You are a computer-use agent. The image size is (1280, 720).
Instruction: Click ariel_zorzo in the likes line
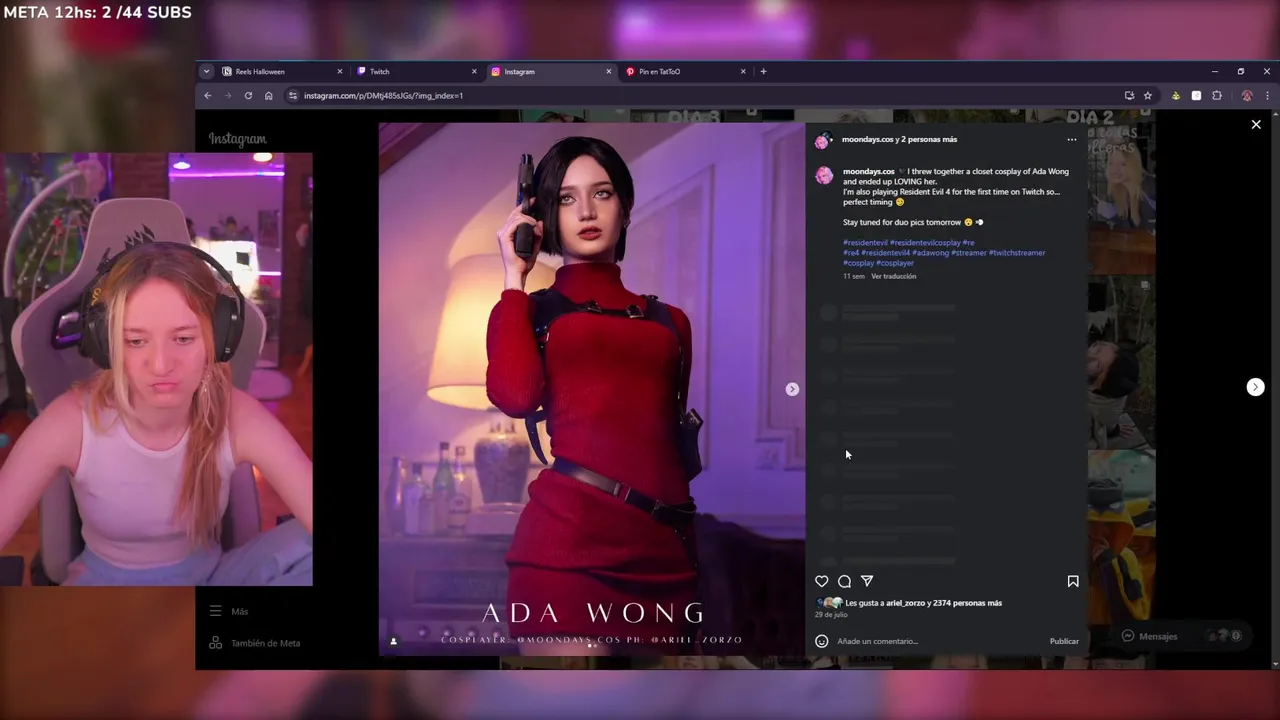[906, 603]
